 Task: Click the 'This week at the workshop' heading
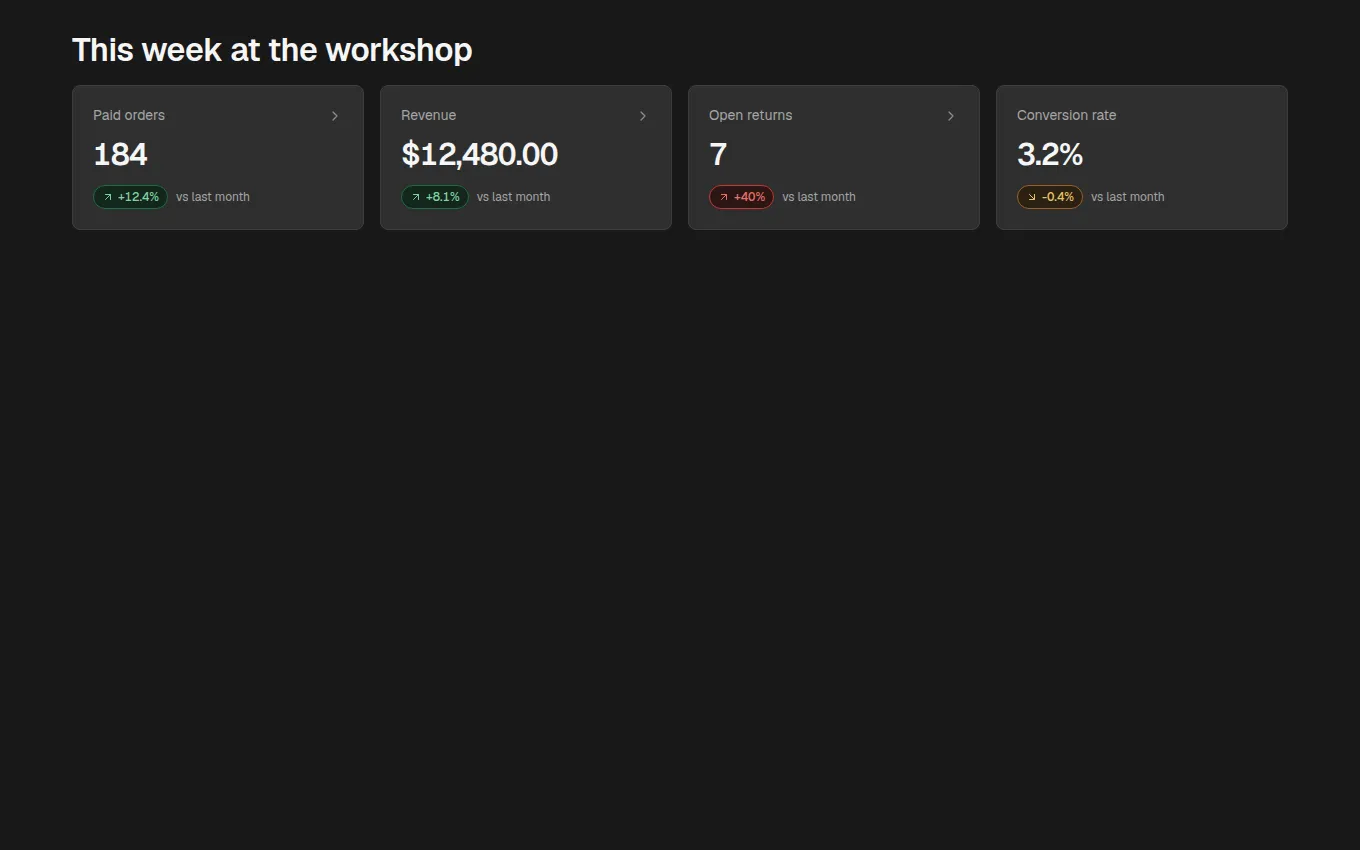tap(272, 50)
